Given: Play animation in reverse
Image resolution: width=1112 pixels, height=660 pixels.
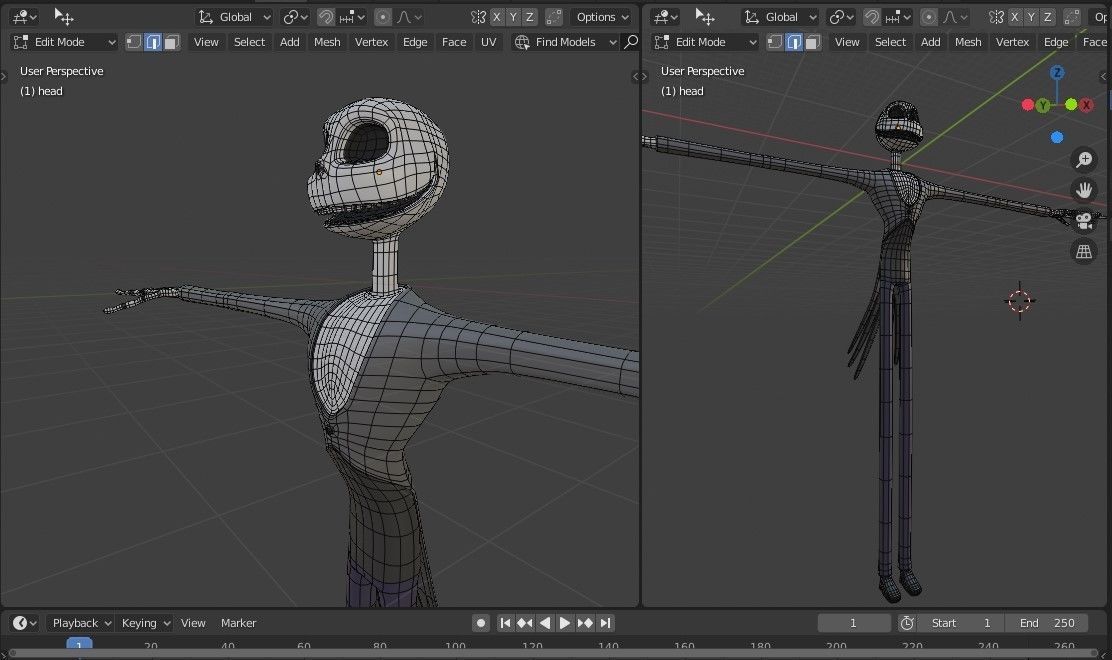Looking at the screenshot, I should click(545, 622).
